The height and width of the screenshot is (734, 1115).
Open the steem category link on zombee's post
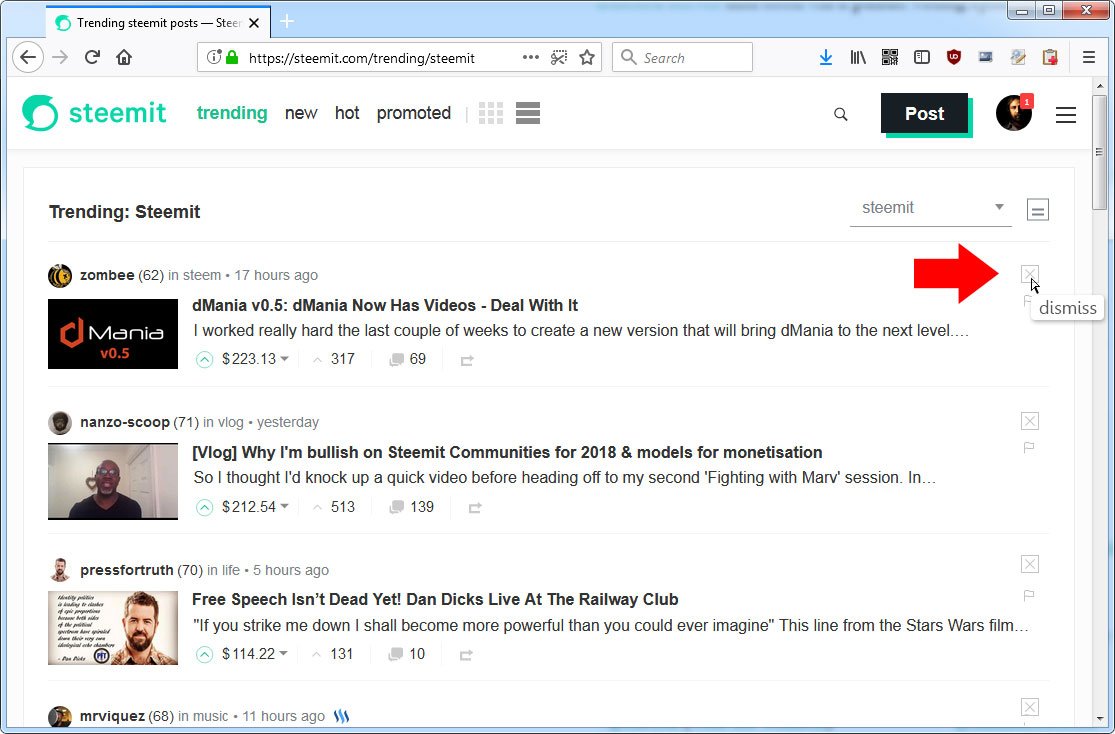202,275
